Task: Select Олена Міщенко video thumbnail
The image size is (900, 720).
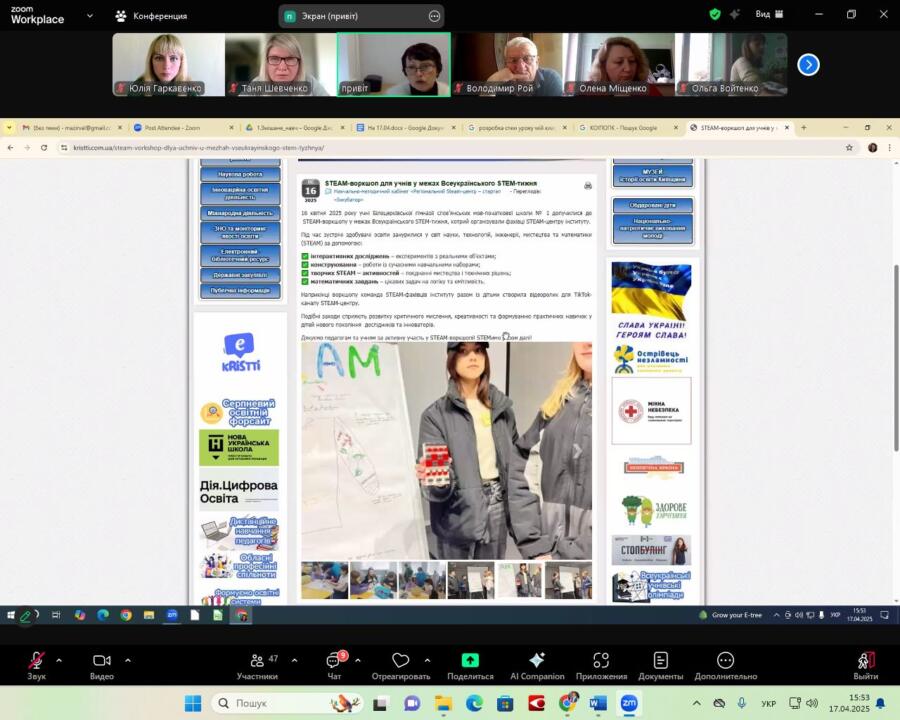Action: coord(618,64)
